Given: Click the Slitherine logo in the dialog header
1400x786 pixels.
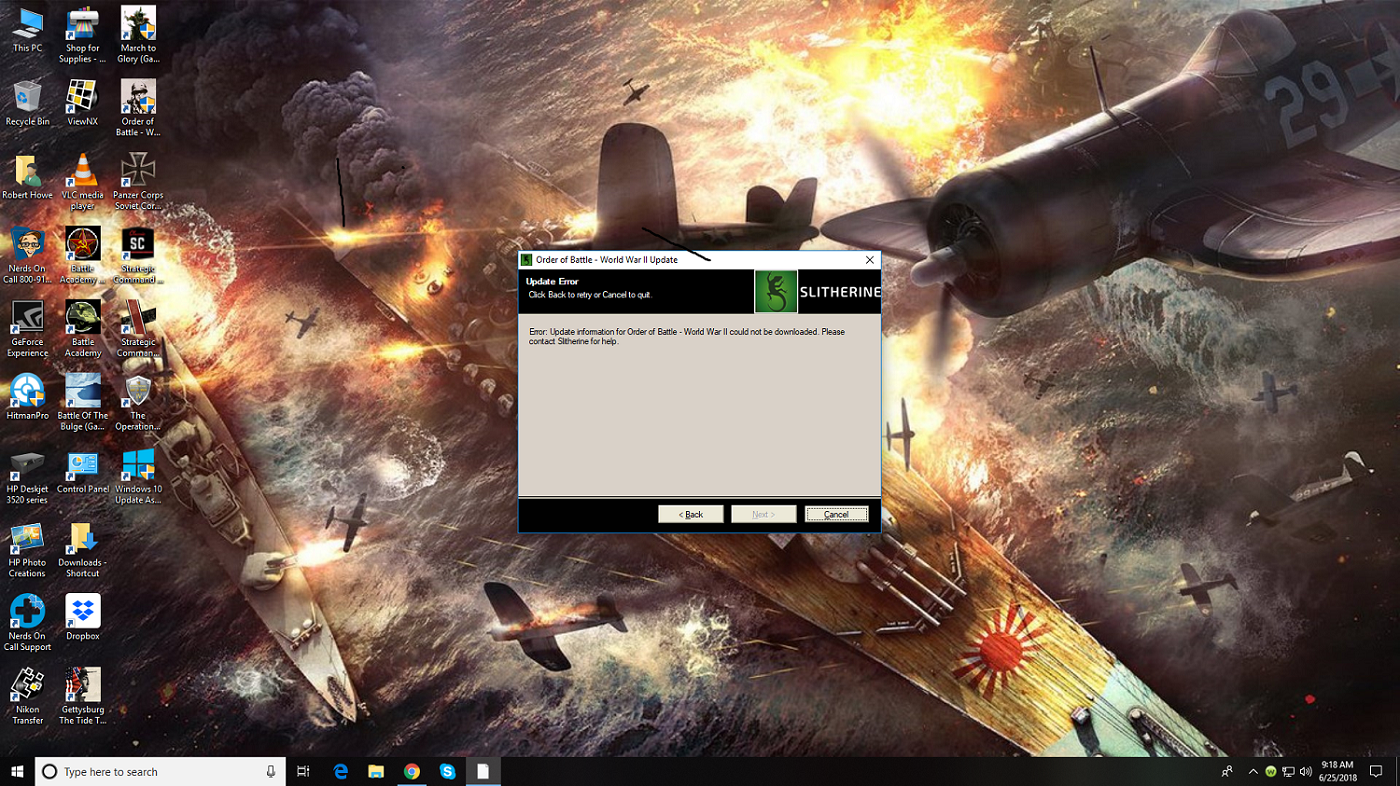Looking at the screenshot, I should point(818,292).
